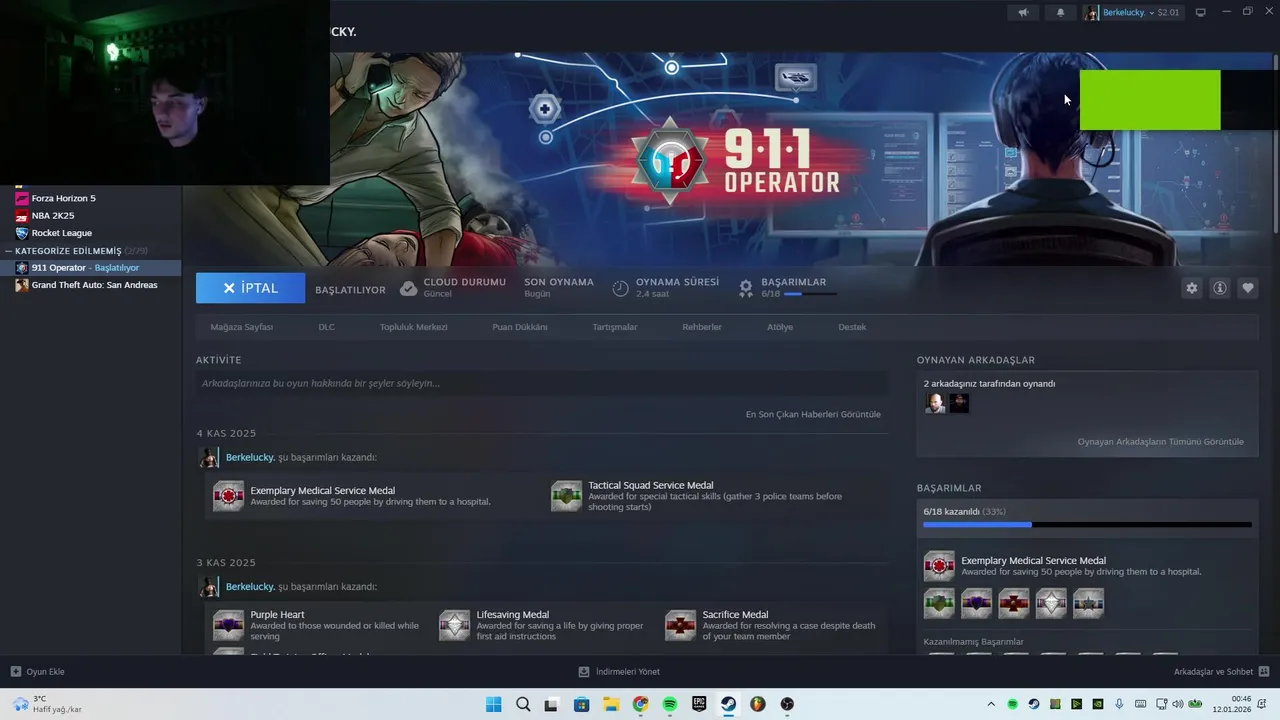Open Google Chrome from taskbar
Viewport: 1280px width, 720px height.
pyautogui.click(x=640, y=704)
